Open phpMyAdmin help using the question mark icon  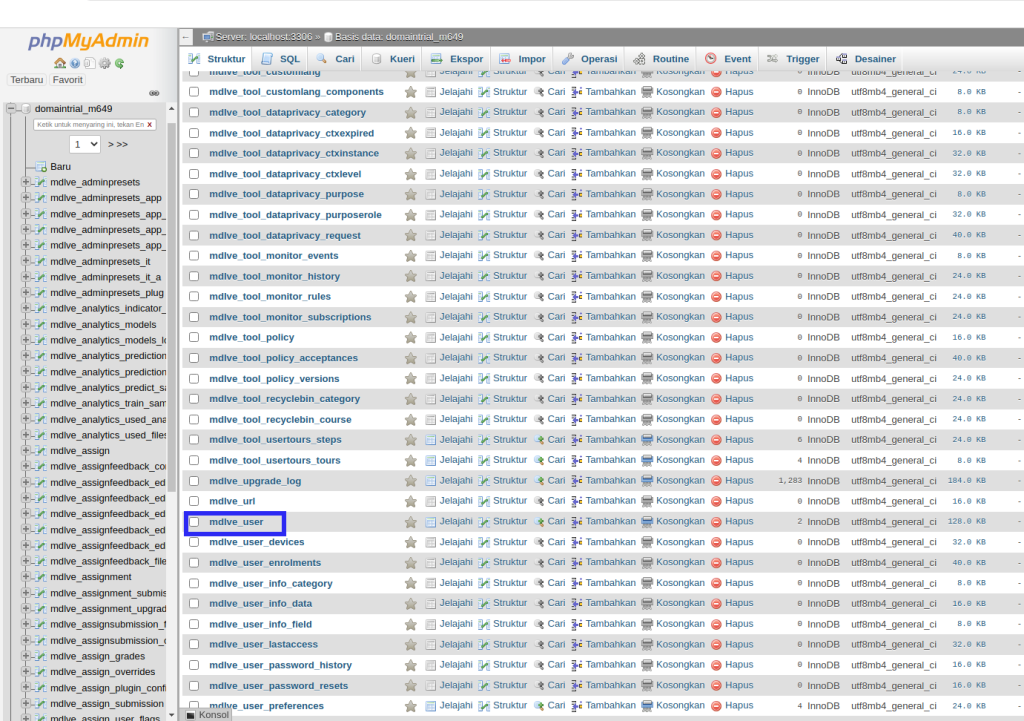(75, 62)
